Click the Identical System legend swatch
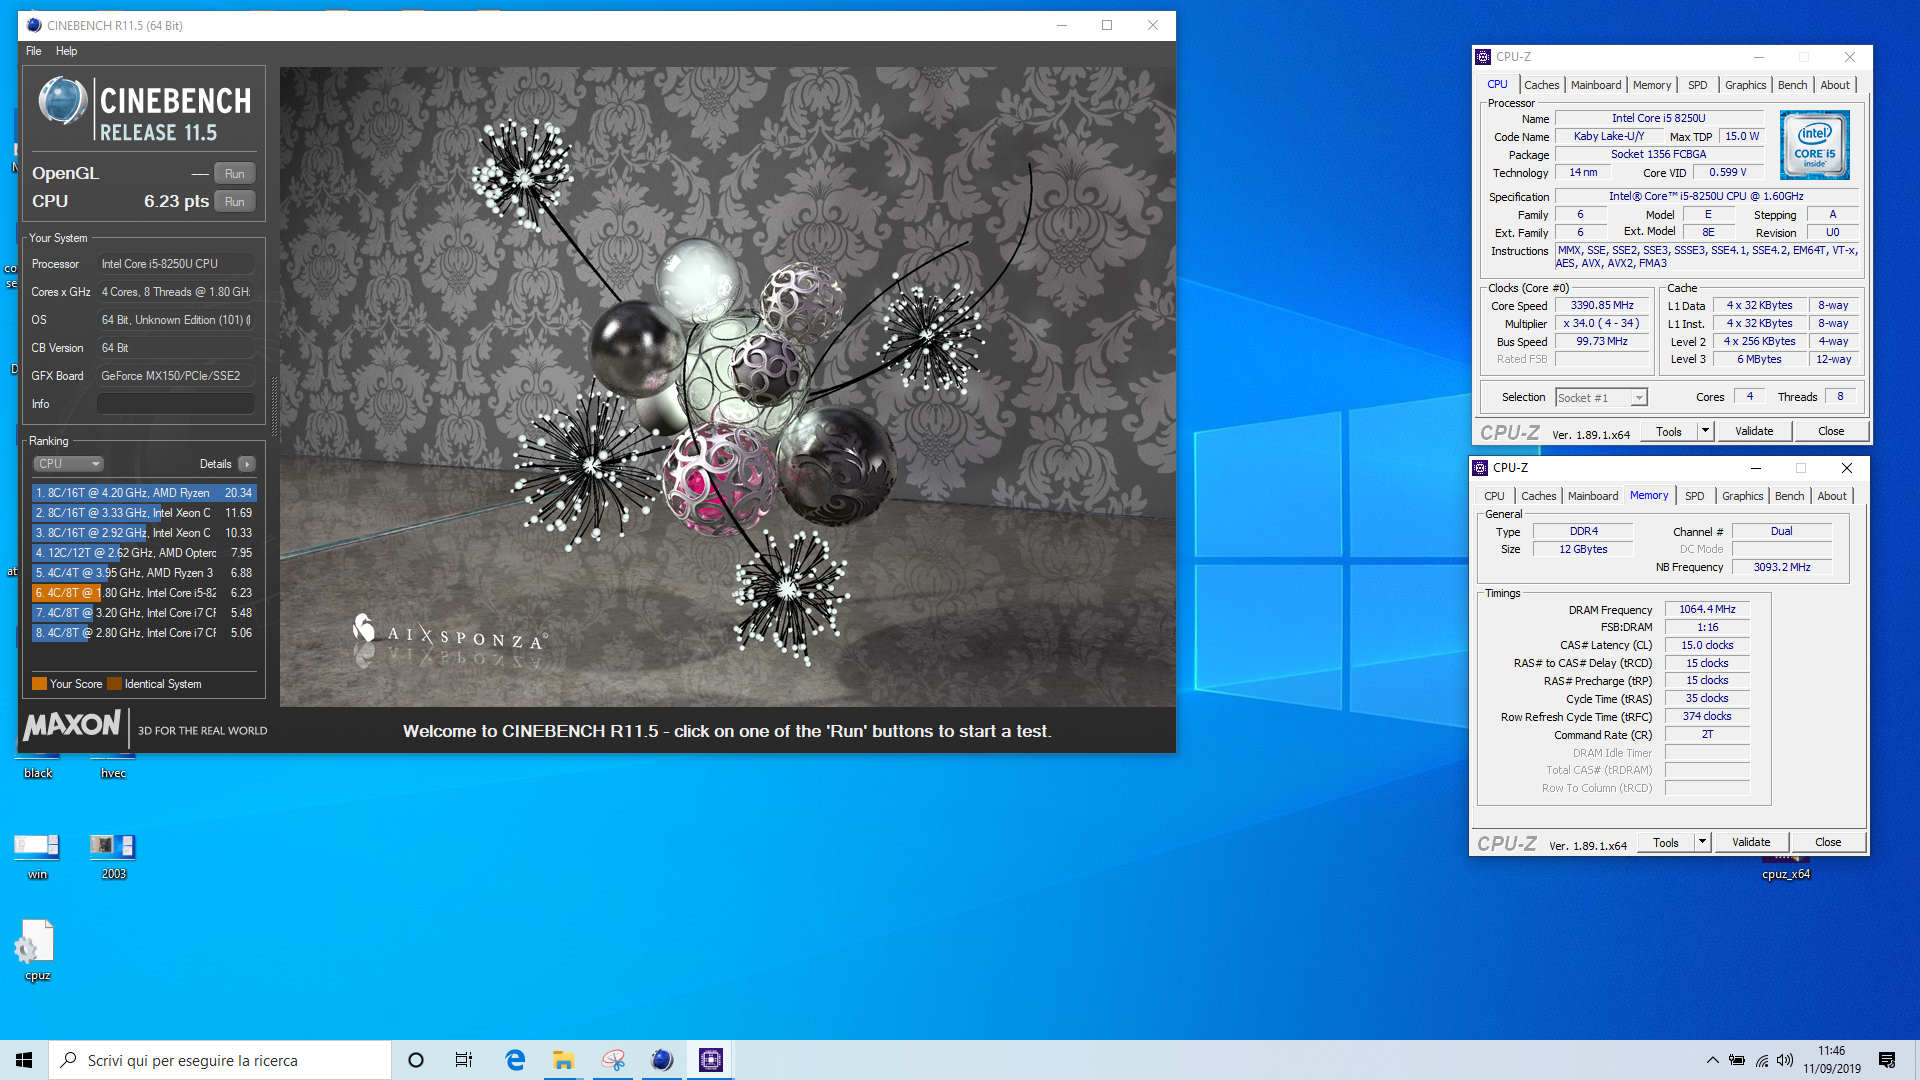 [x=114, y=684]
